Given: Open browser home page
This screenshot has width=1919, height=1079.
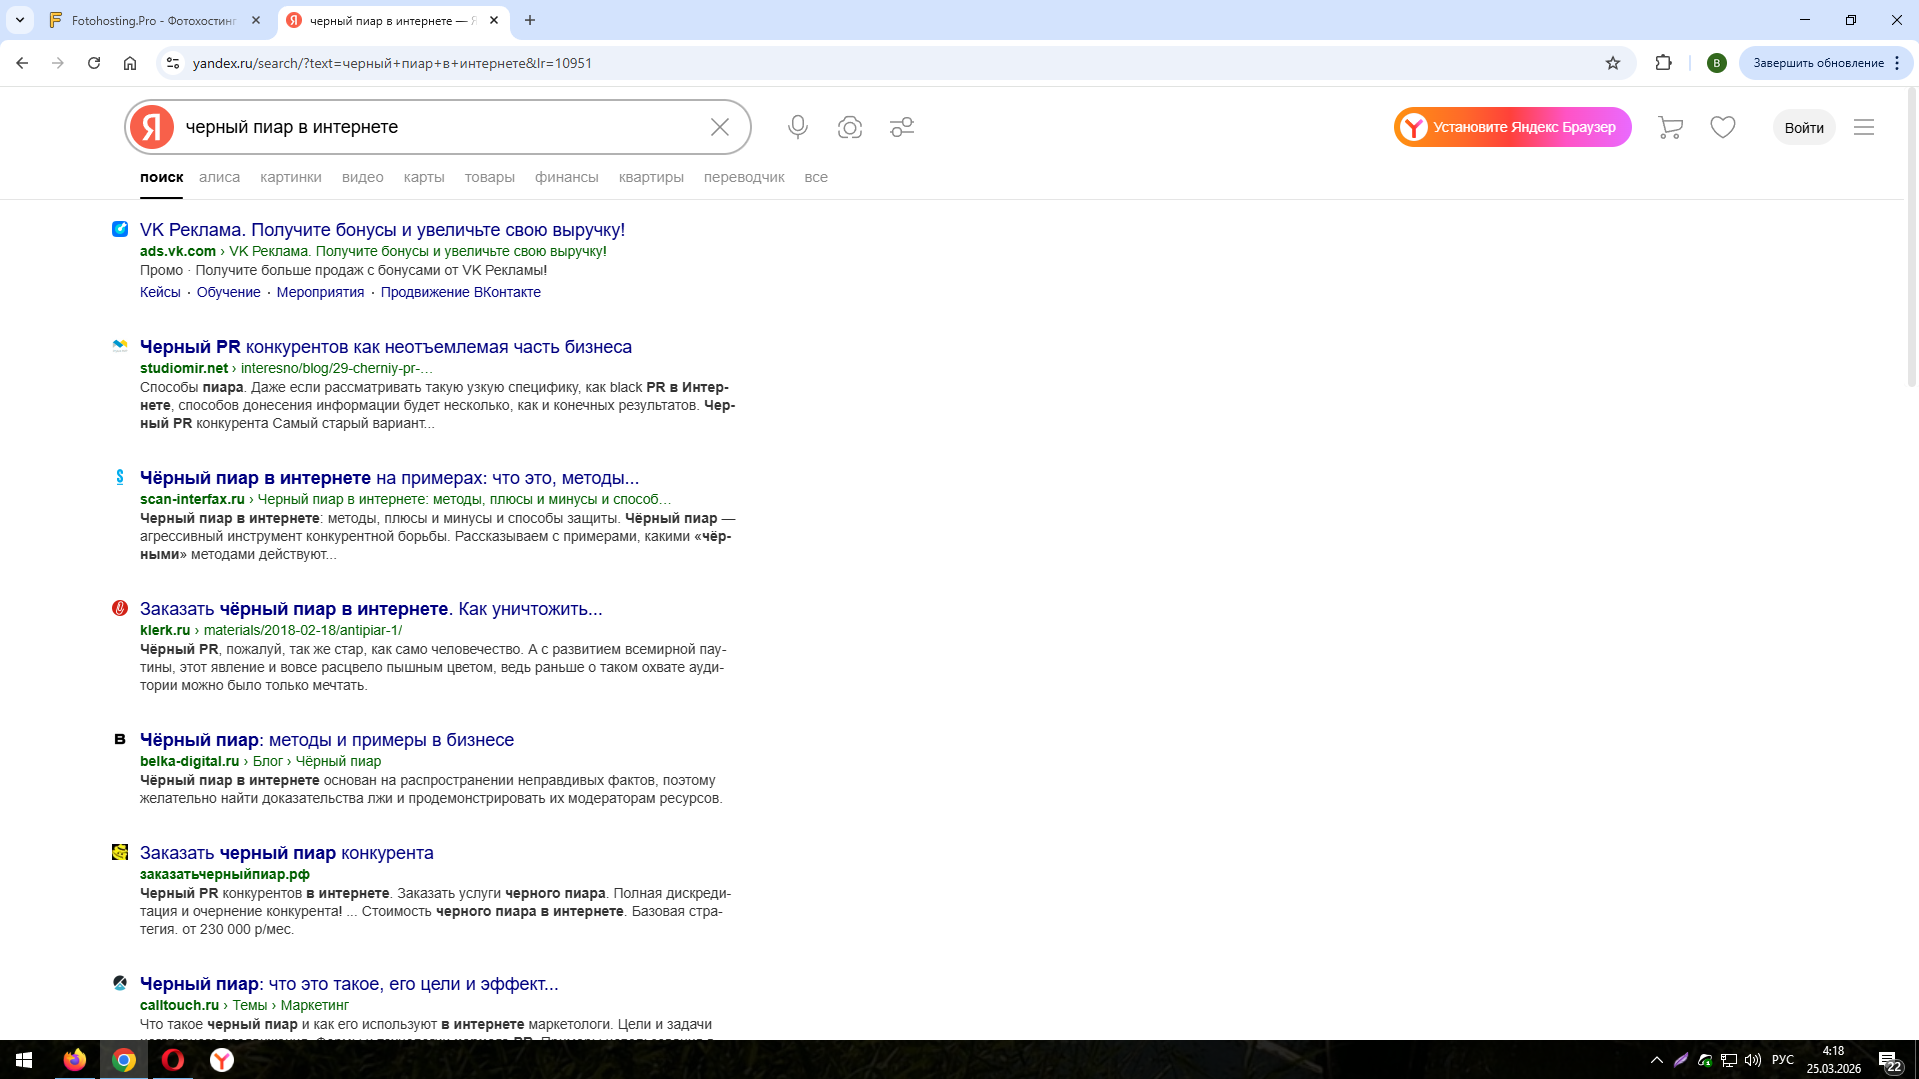Looking at the screenshot, I should [x=130, y=63].
